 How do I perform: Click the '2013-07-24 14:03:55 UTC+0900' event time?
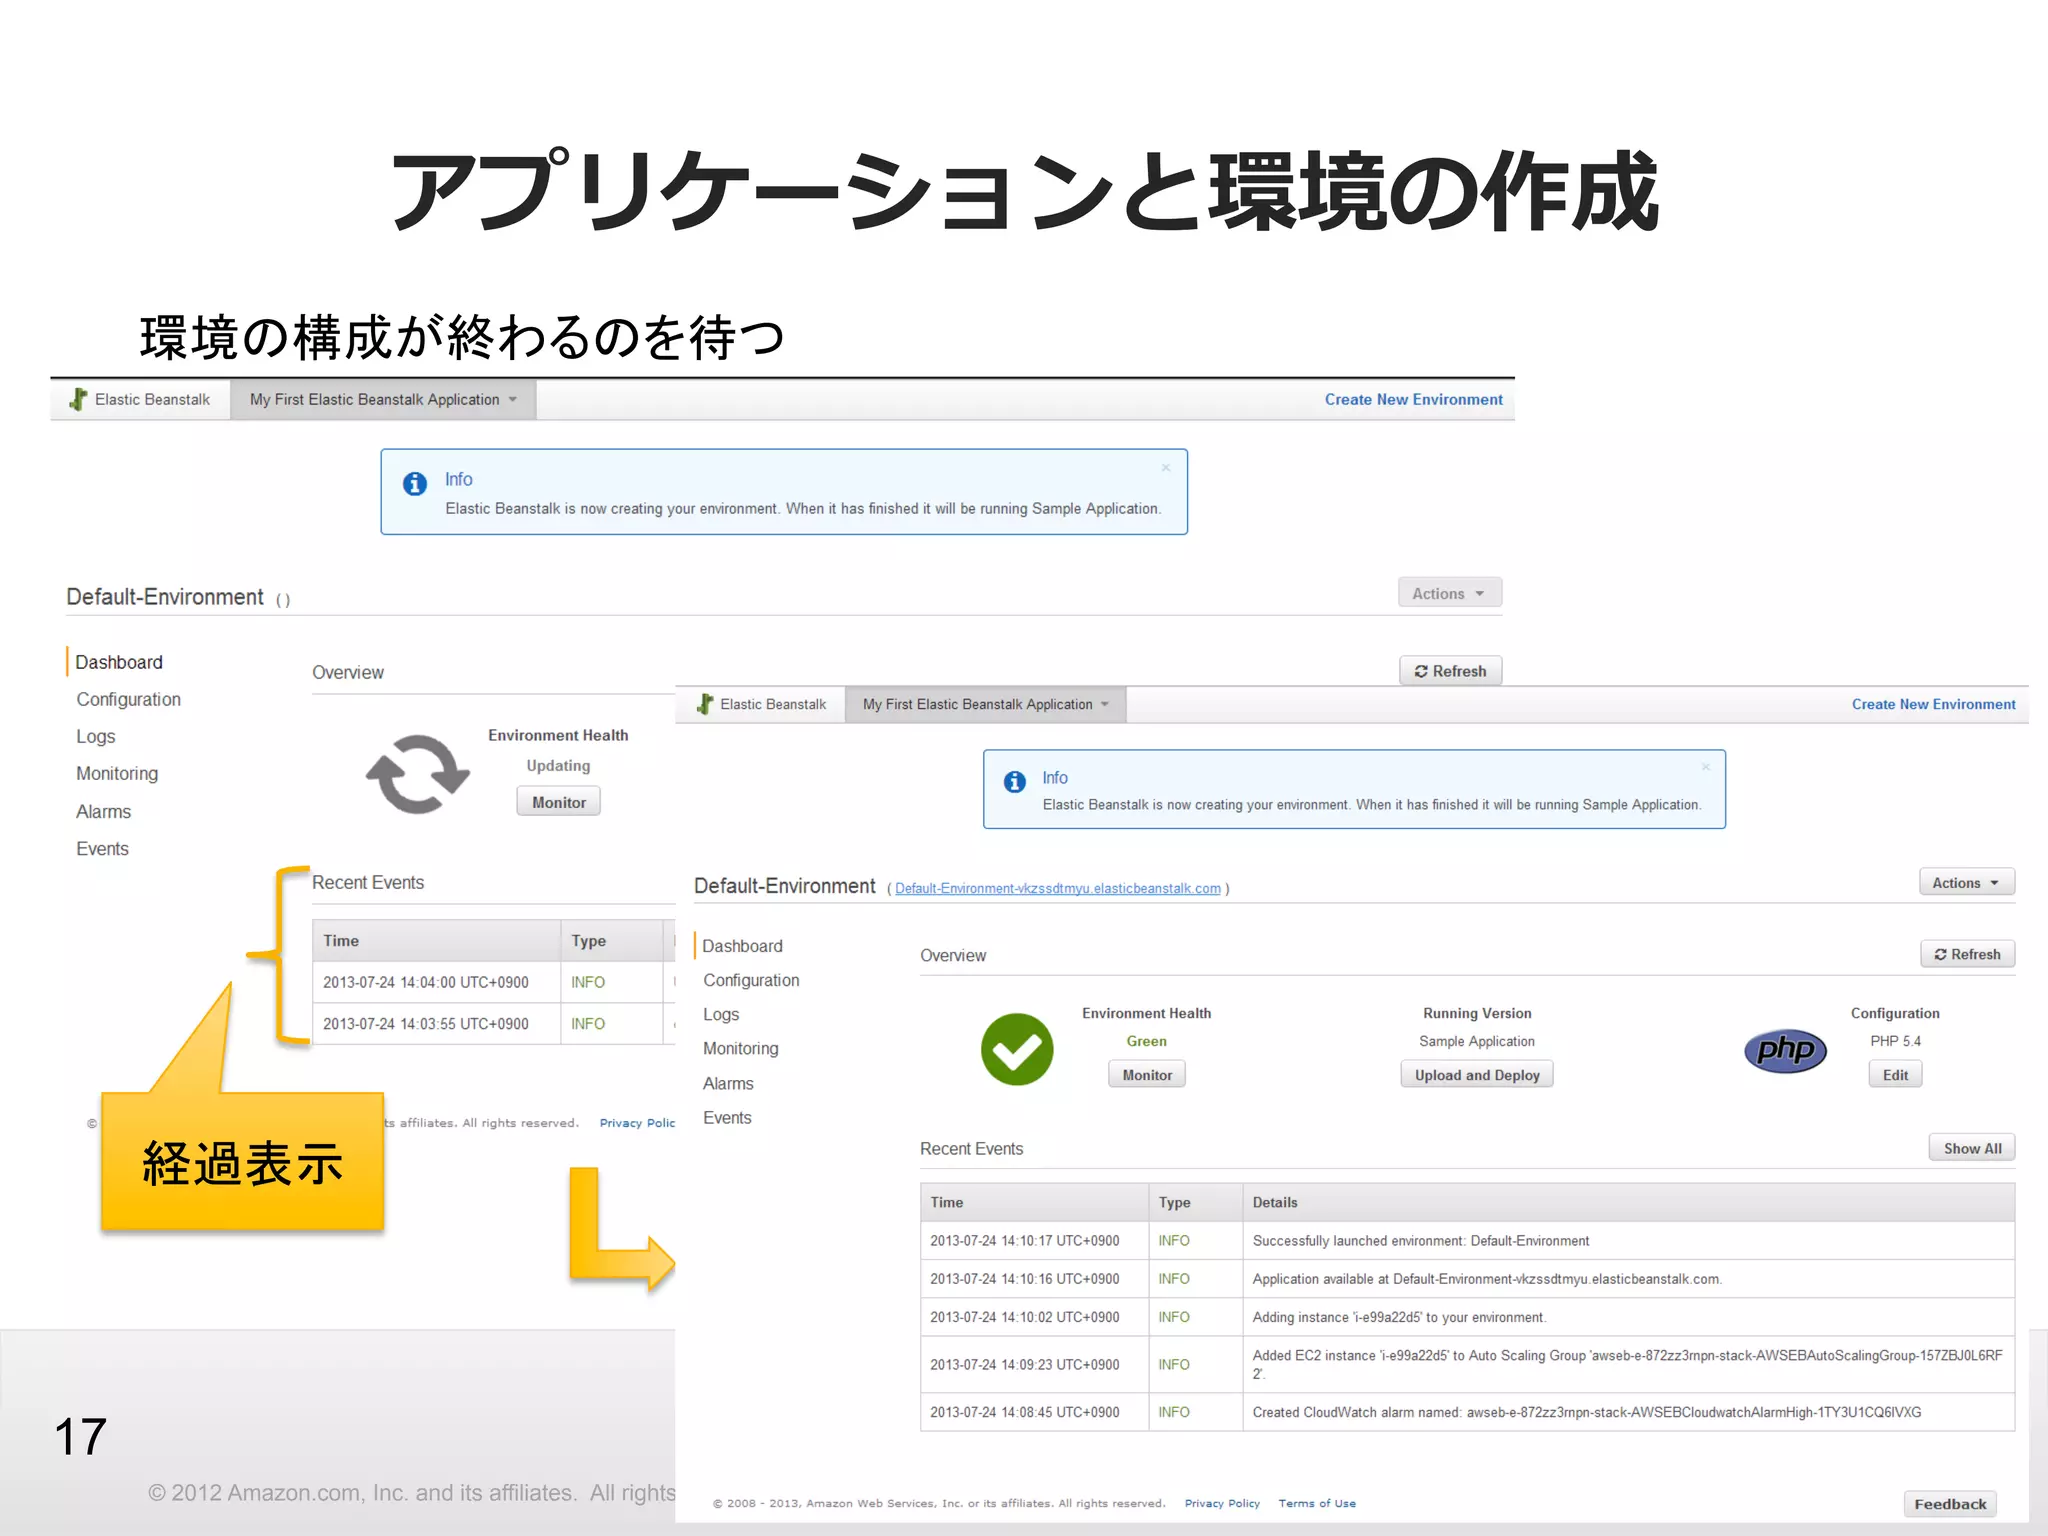(x=426, y=1024)
